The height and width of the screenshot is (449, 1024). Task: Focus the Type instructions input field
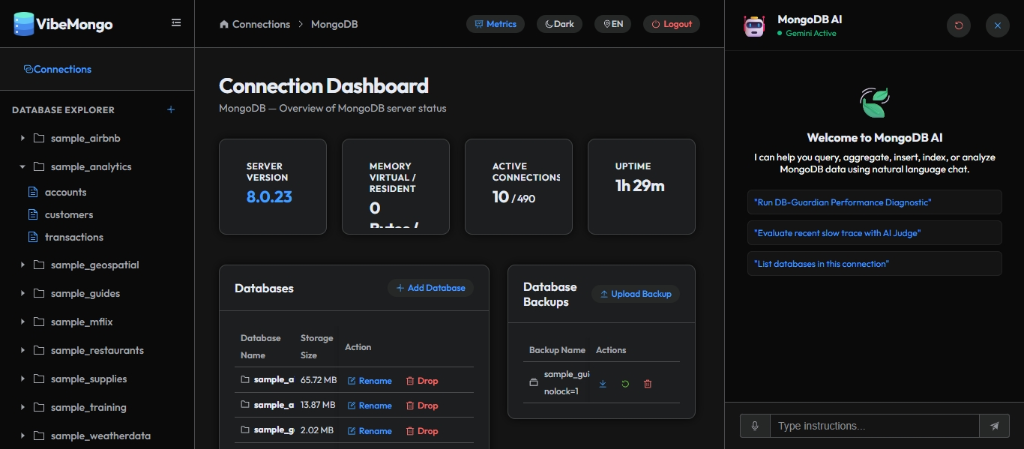point(874,426)
